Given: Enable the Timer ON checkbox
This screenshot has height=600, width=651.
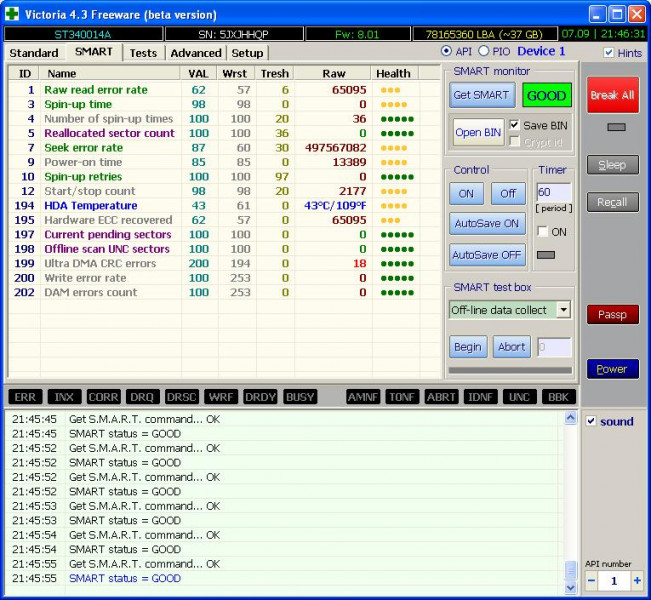Looking at the screenshot, I should [542, 231].
